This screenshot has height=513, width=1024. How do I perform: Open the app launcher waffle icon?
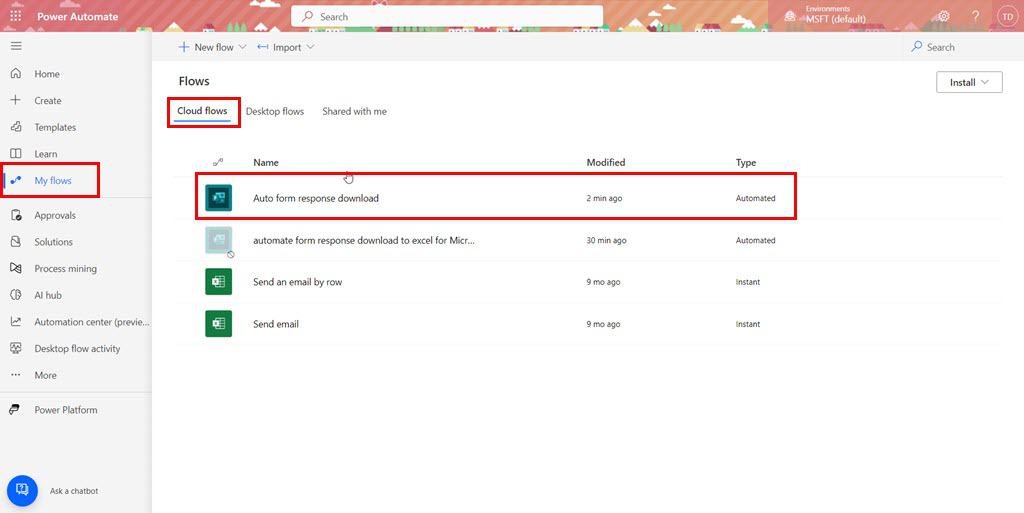point(16,16)
